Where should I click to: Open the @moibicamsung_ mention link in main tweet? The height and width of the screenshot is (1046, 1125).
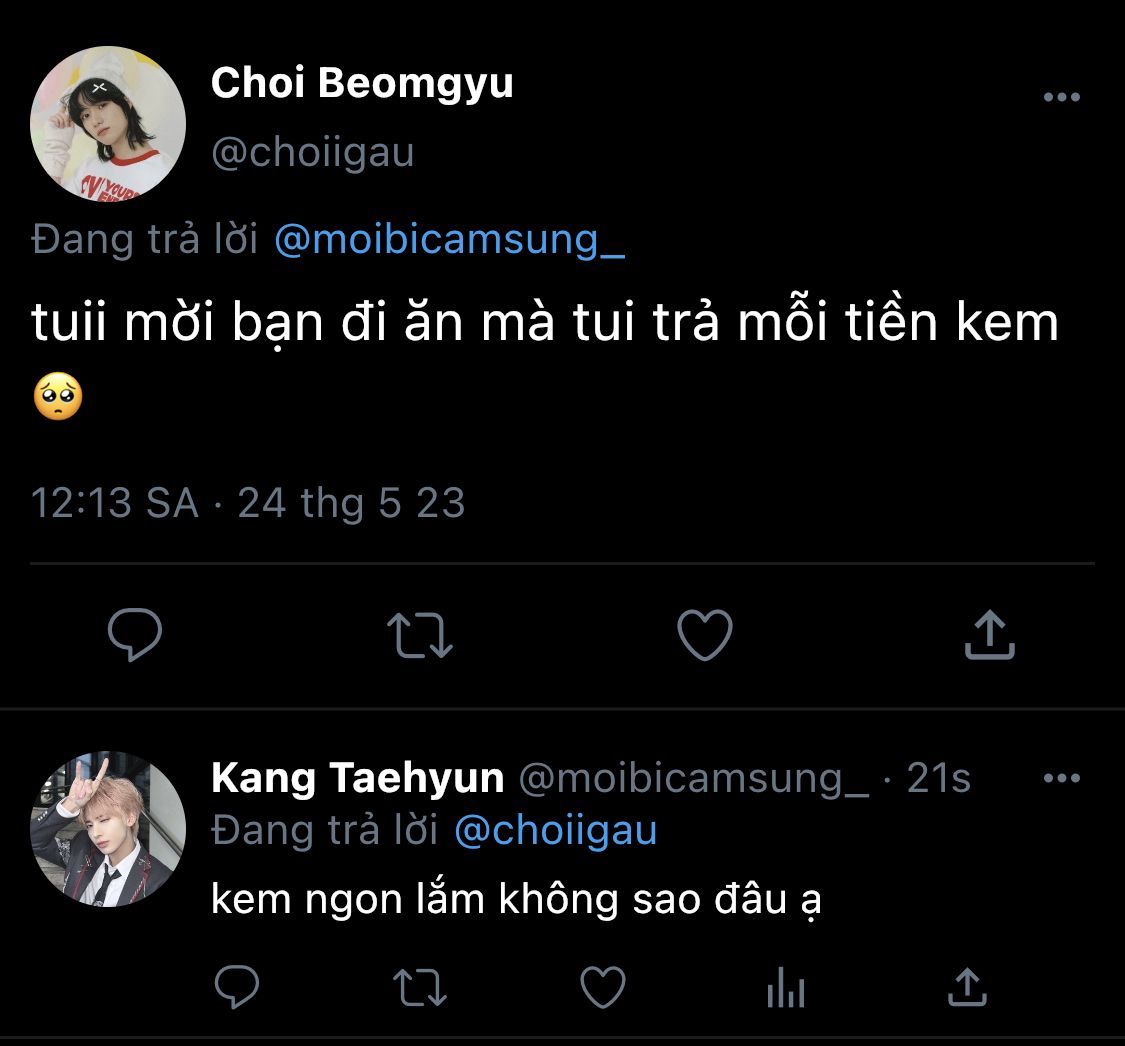449,241
